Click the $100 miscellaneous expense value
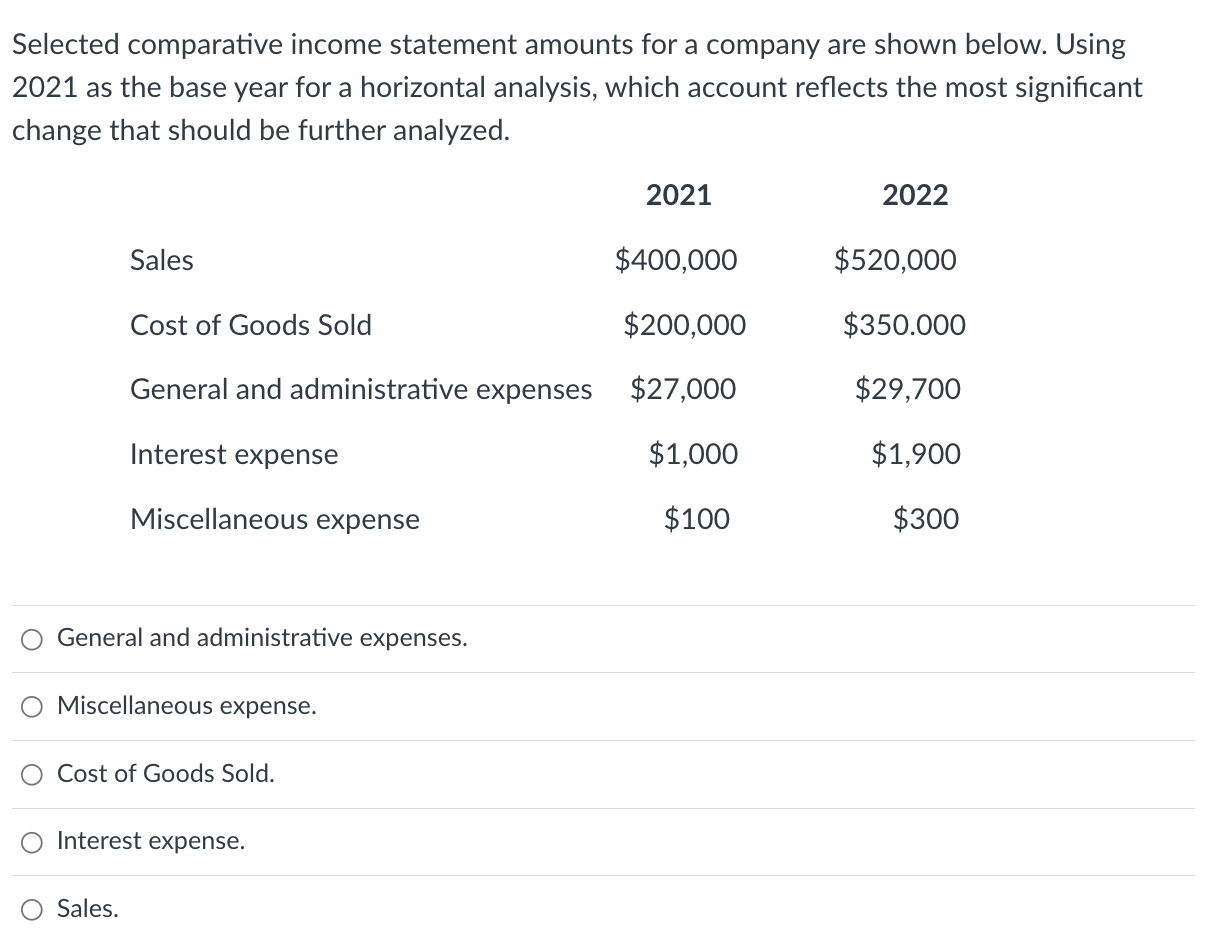Image resolution: width=1216 pixels, height=952 pixels. pyautogui.click(x=697, y=520)
